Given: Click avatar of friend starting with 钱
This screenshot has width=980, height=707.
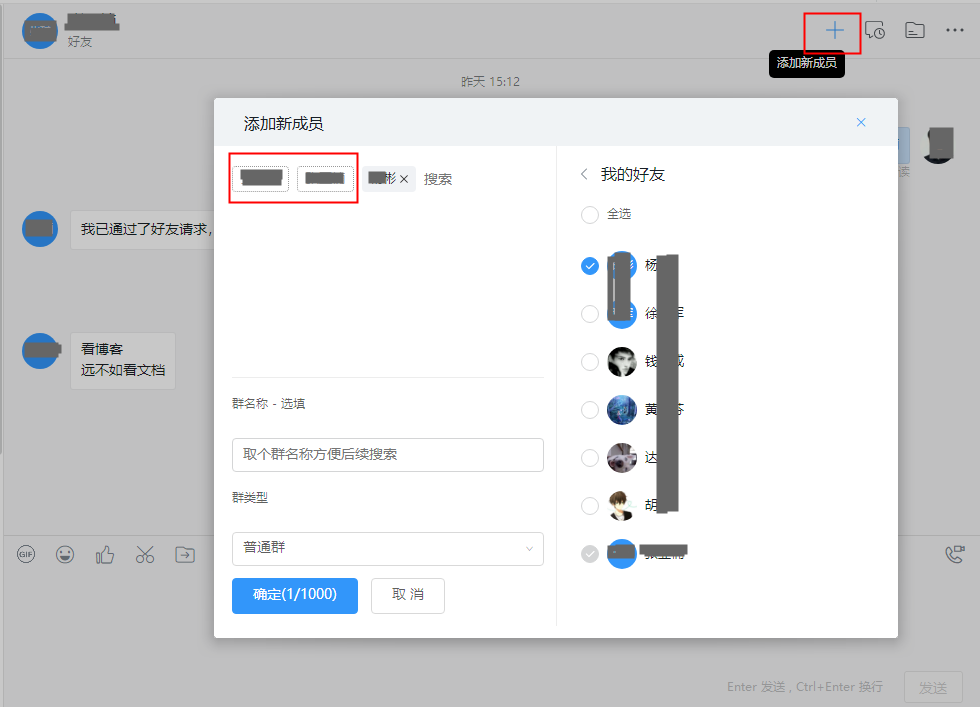Looking at the screenshot, I should tap(622, 361).
